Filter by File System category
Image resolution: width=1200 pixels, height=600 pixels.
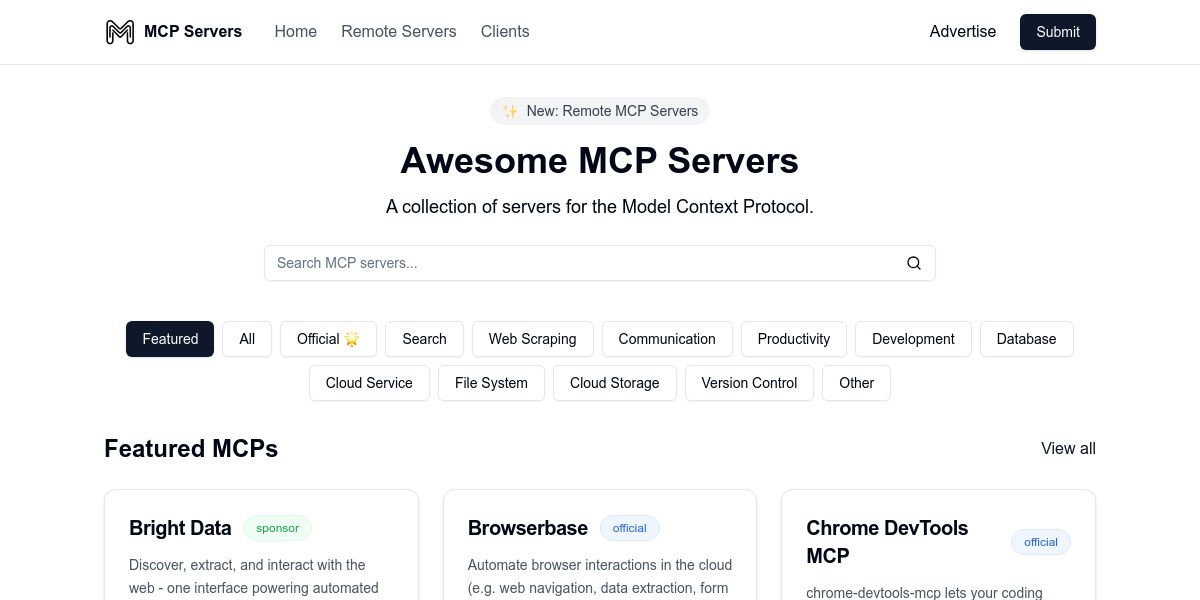point(491,383)
